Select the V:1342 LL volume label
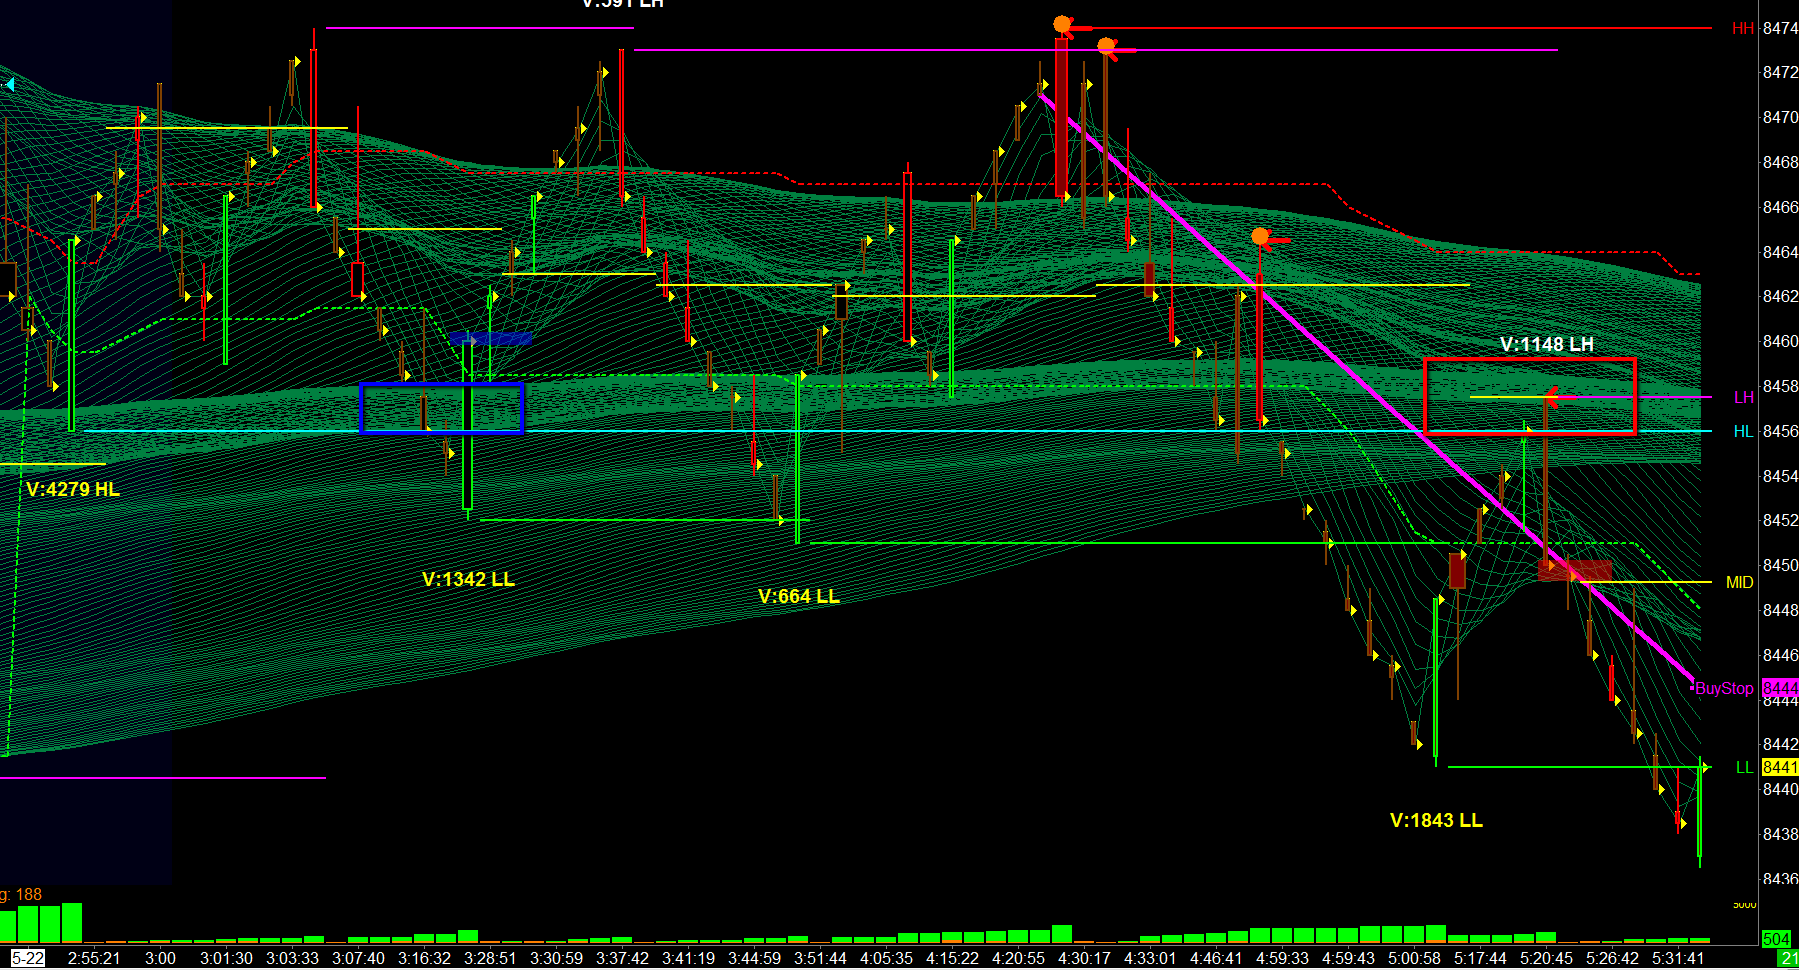This screenshot has height=970, width=1799. tap(468, 579)
